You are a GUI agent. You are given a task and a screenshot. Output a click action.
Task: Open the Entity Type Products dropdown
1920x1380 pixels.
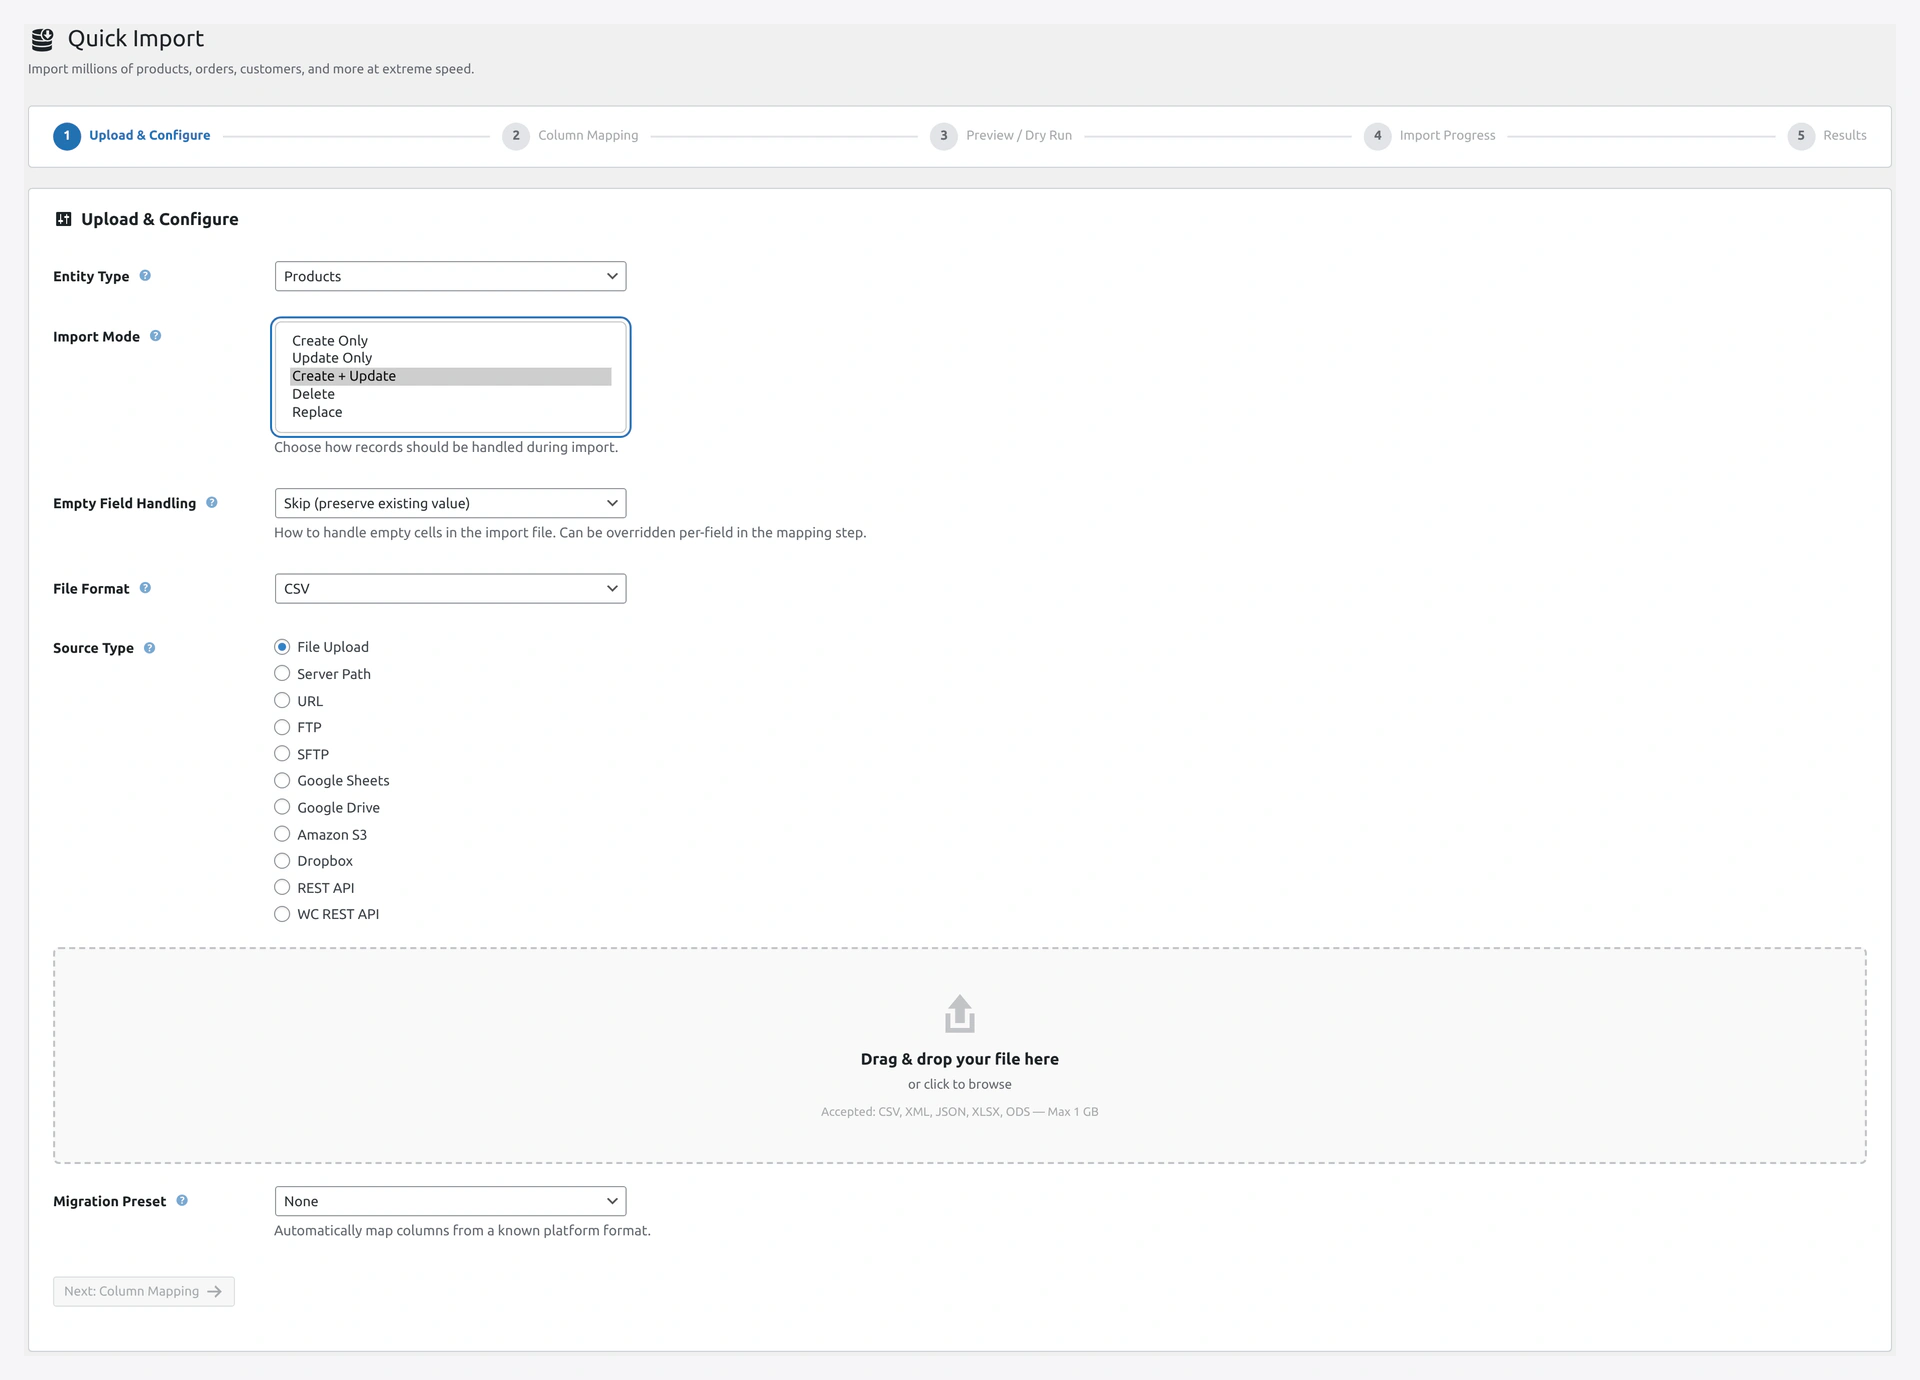[450, 276]
